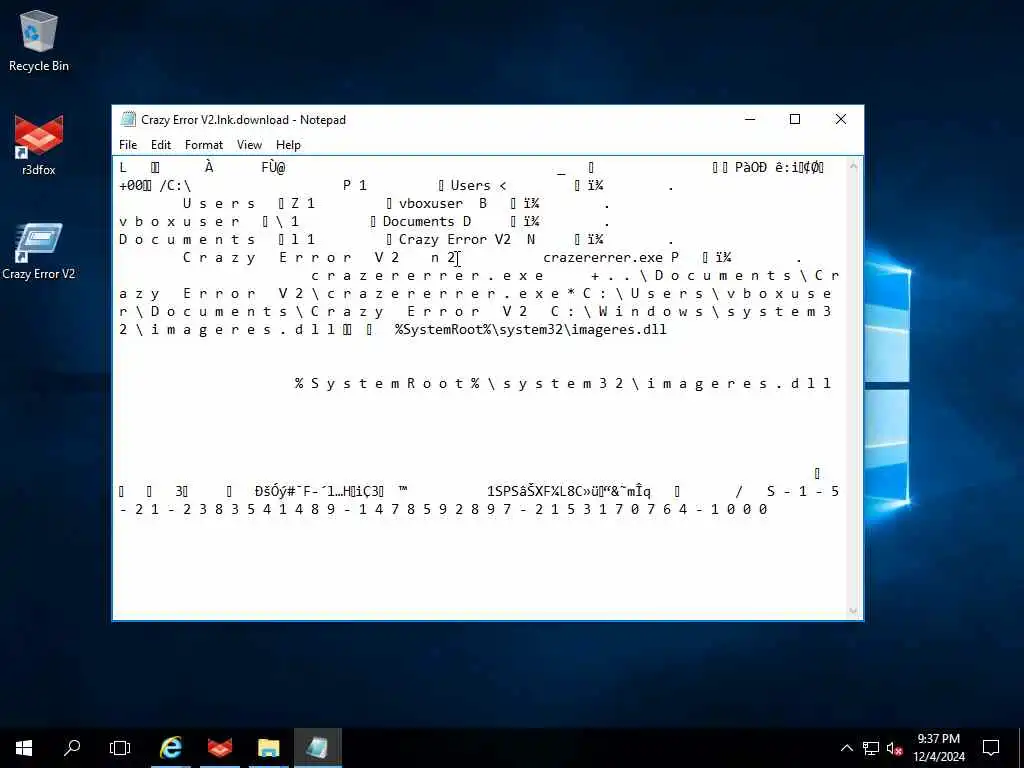Click the Notepad taskbar button

point(317,748)
